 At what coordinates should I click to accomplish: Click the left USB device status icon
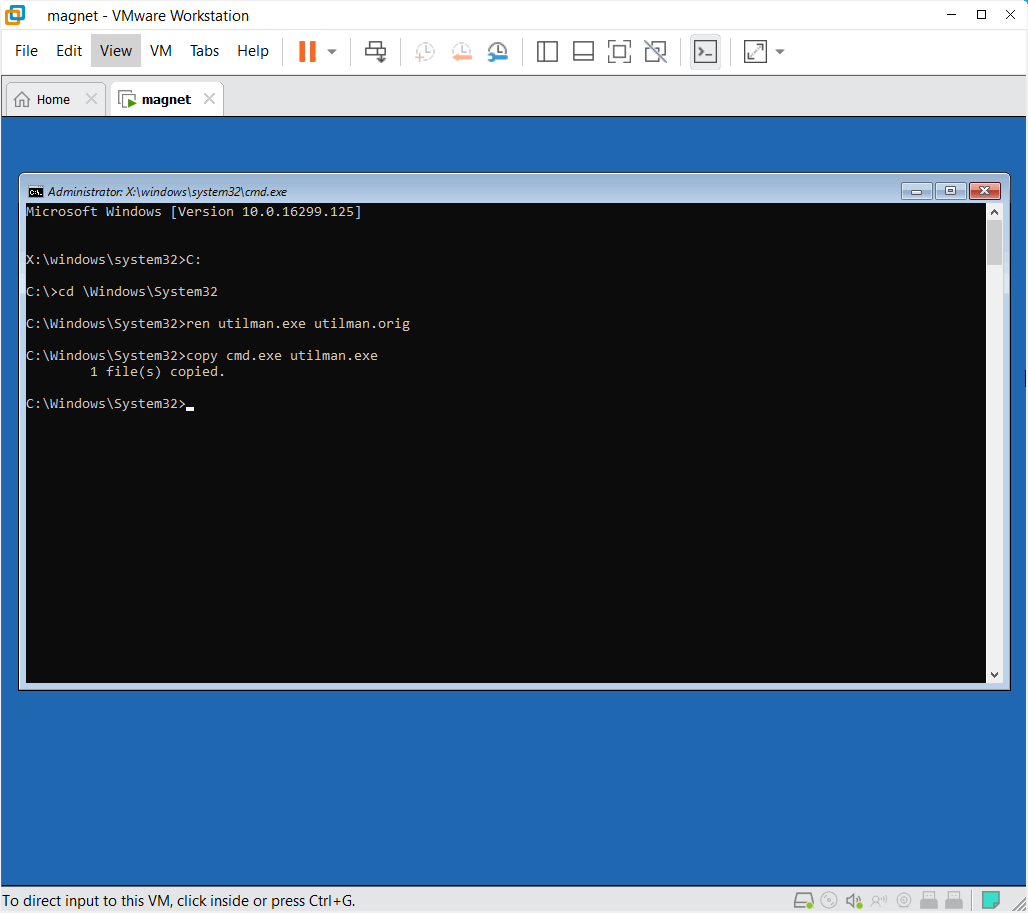[x=928, y=901]
